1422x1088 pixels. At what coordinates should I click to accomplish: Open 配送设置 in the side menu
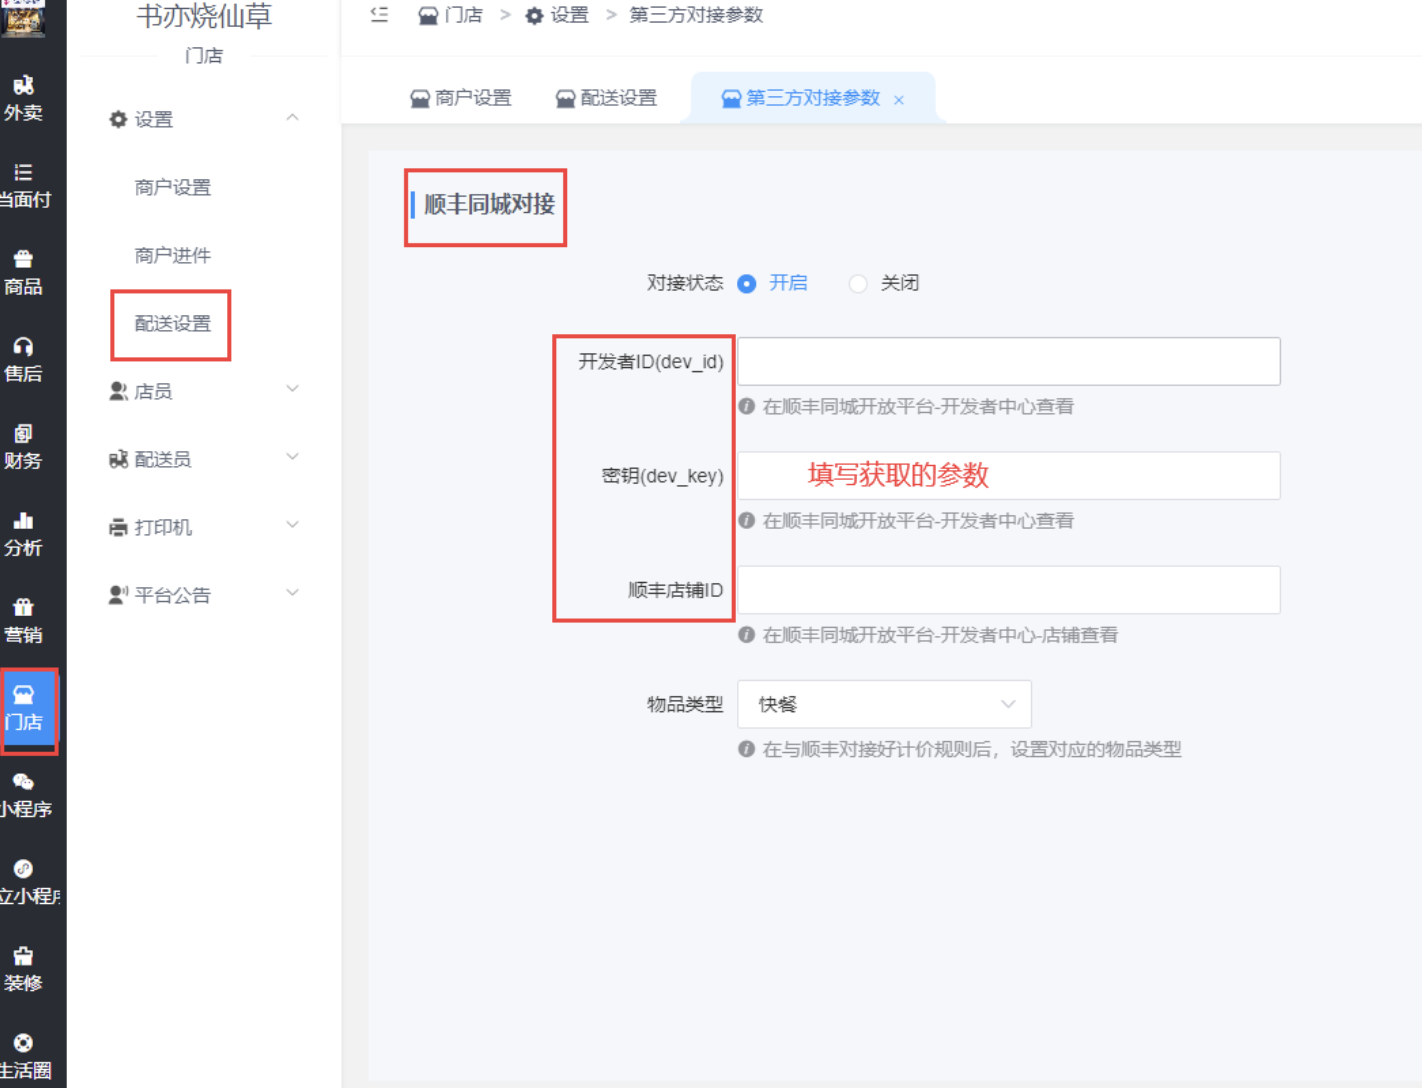click(173, 323)
